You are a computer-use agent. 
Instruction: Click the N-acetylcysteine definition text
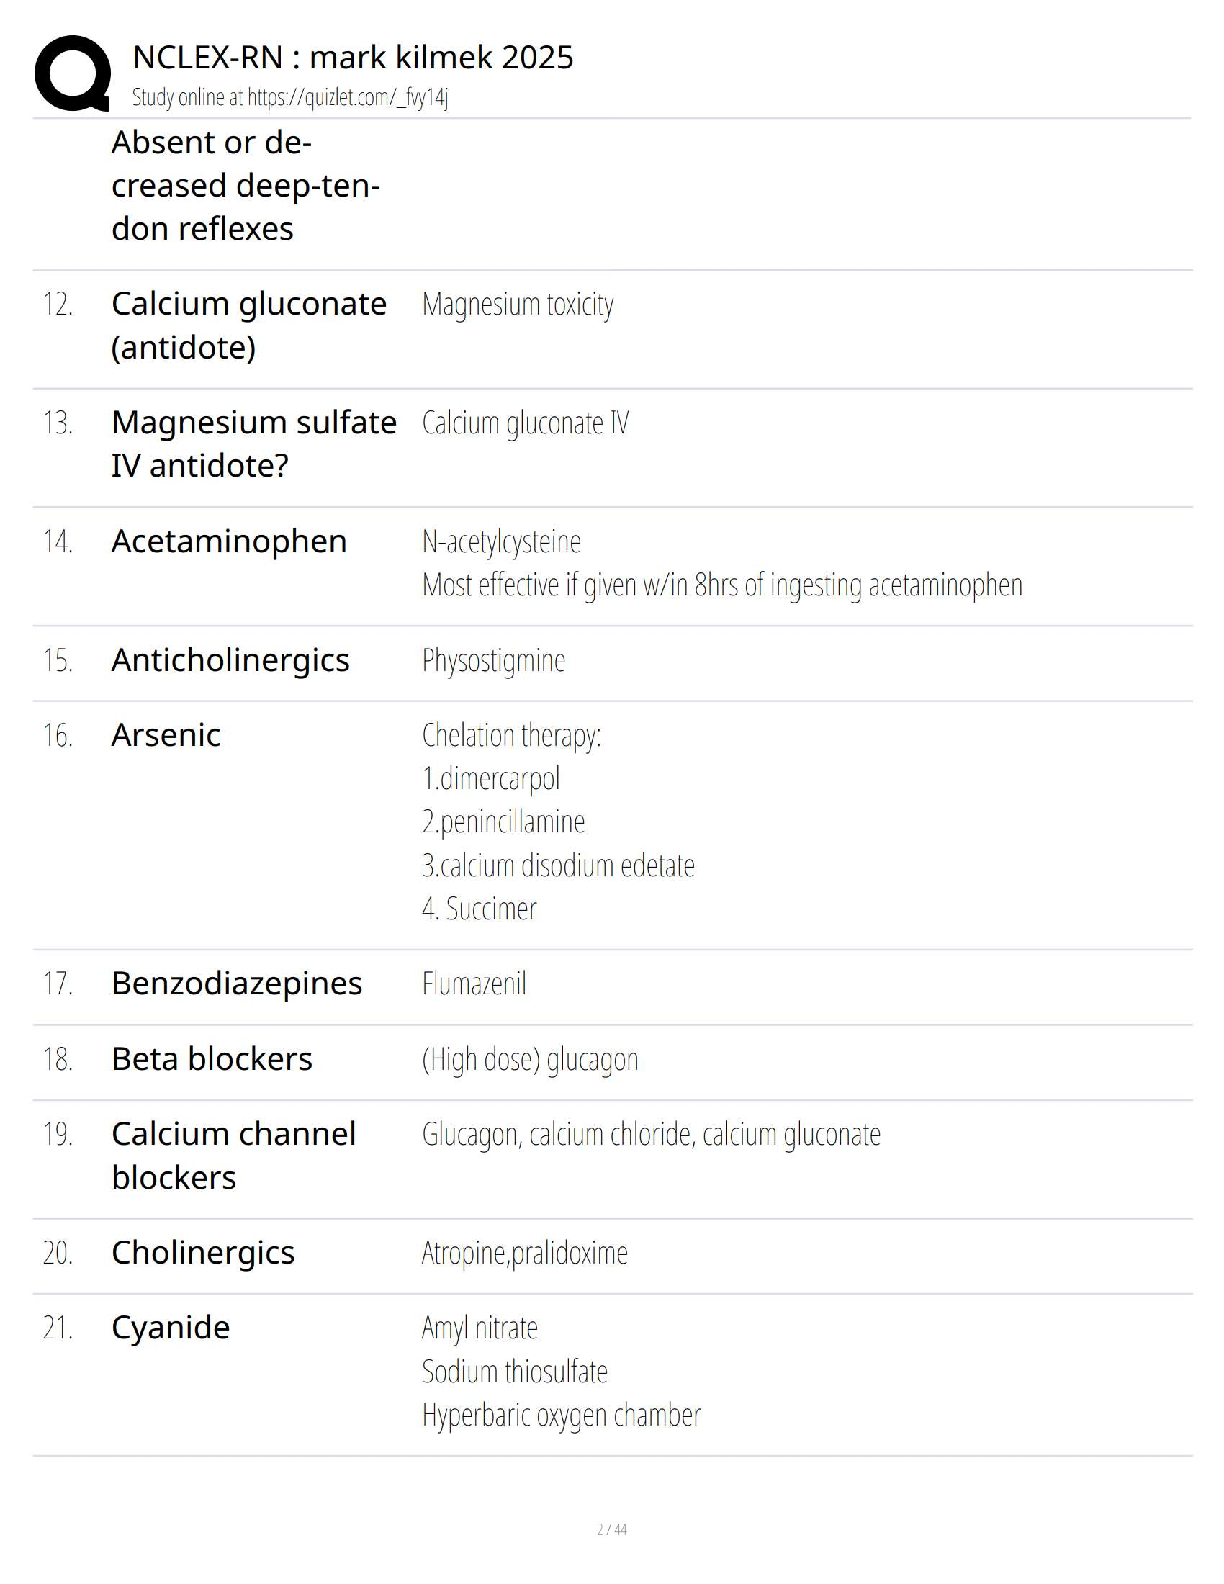point(501,542)
